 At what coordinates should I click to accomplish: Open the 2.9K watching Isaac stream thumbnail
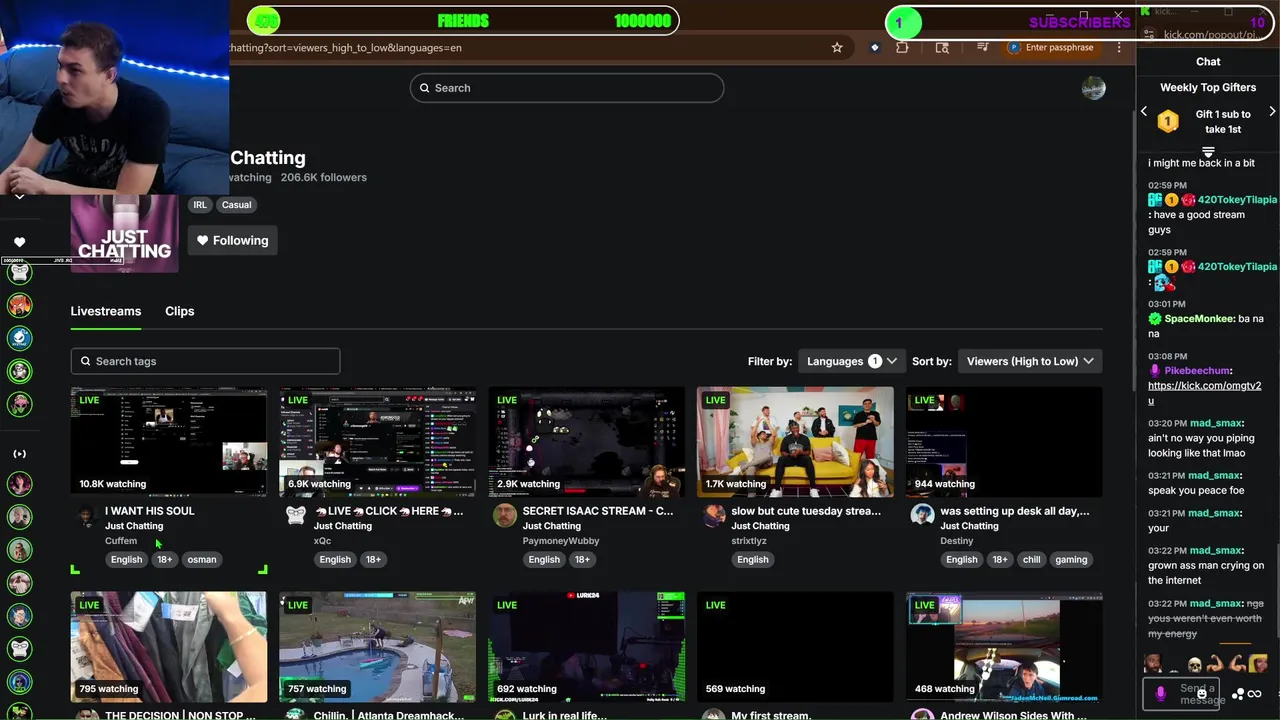pyautogui.click(x=587, y=442)
